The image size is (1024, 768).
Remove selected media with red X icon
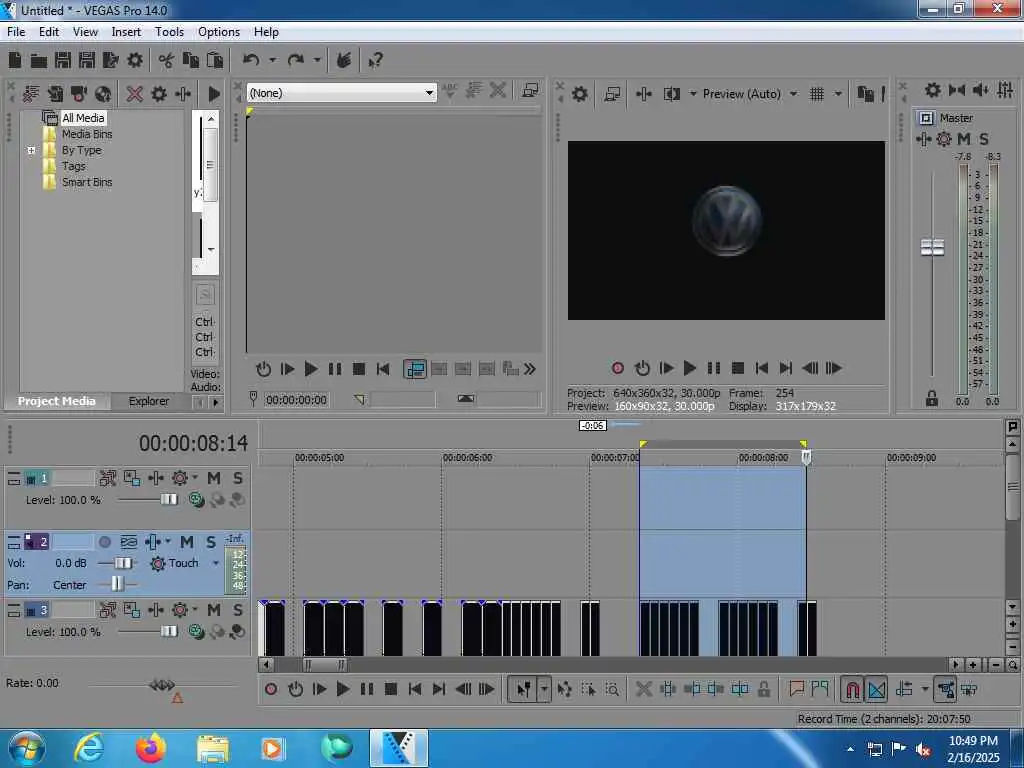(x=135, y=94)
